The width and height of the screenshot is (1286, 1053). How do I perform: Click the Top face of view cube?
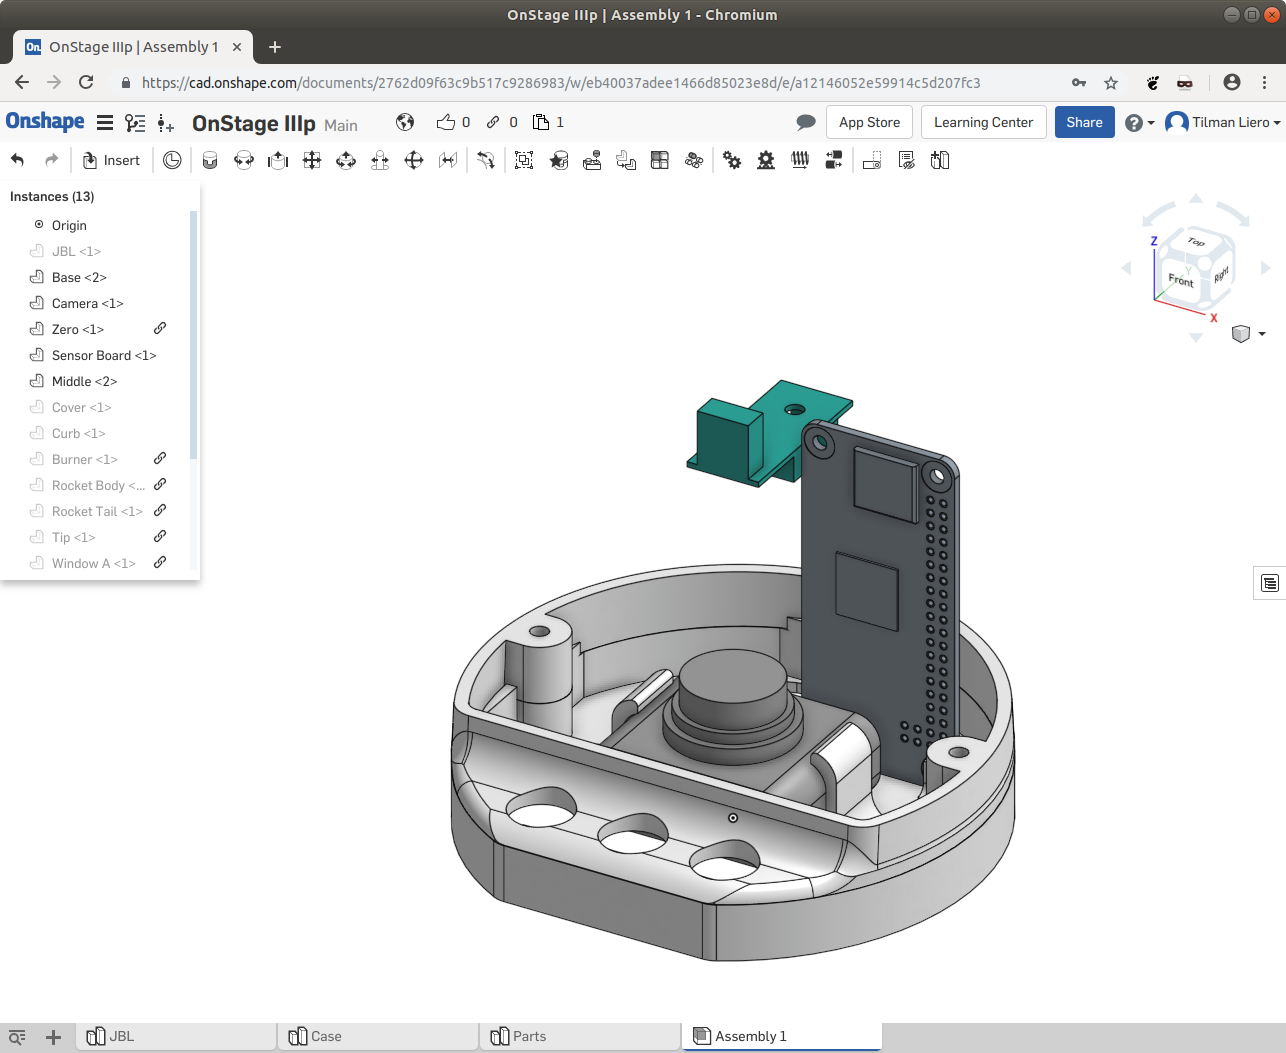tap(1196, 241)
